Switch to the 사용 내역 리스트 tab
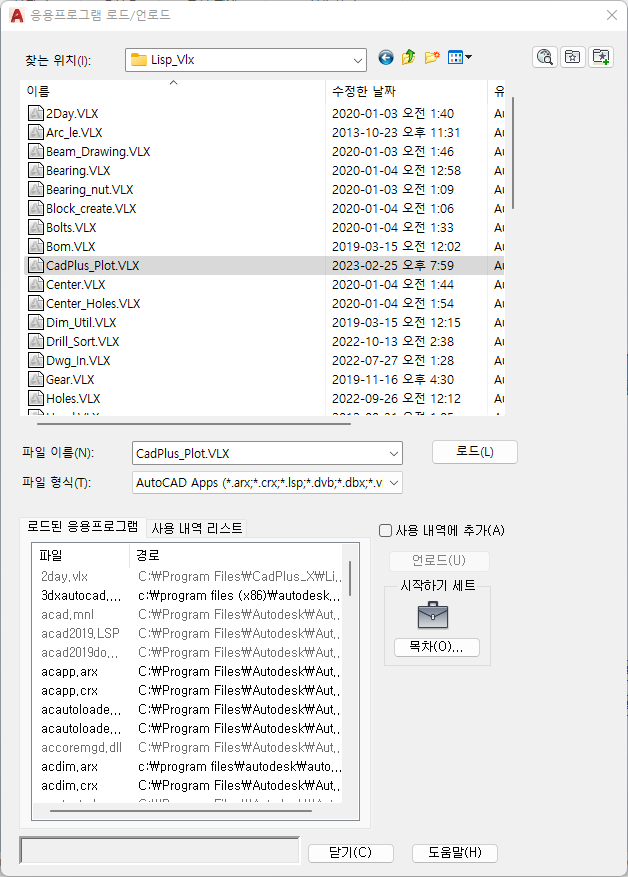 [x=197, y=528]
